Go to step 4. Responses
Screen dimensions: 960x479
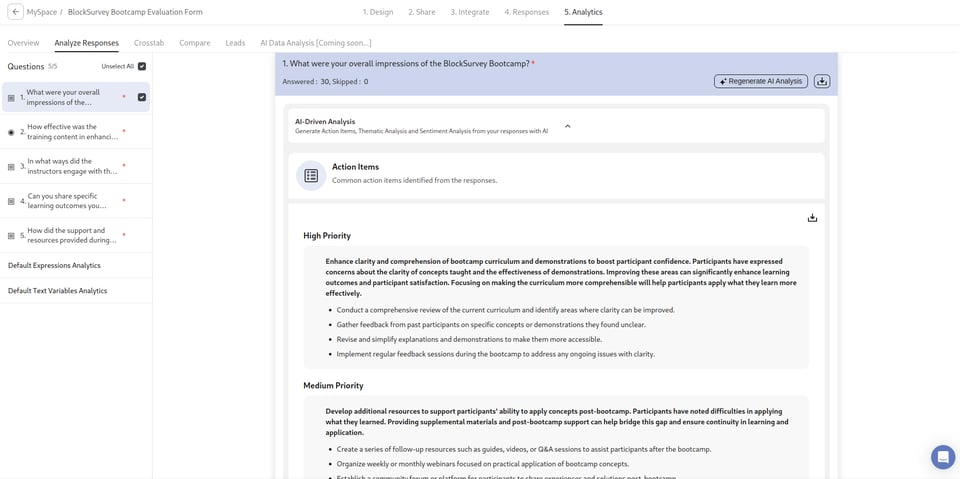[x=527, y=12]
